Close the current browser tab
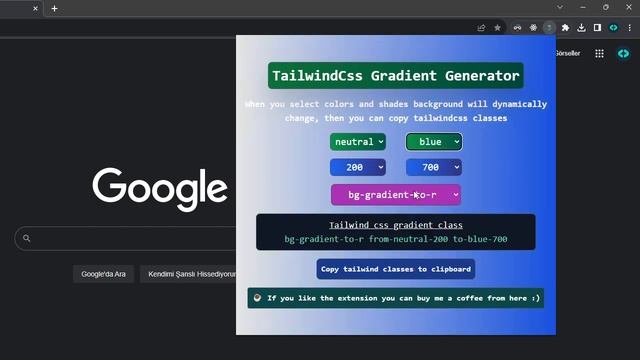 pos(36,9)
